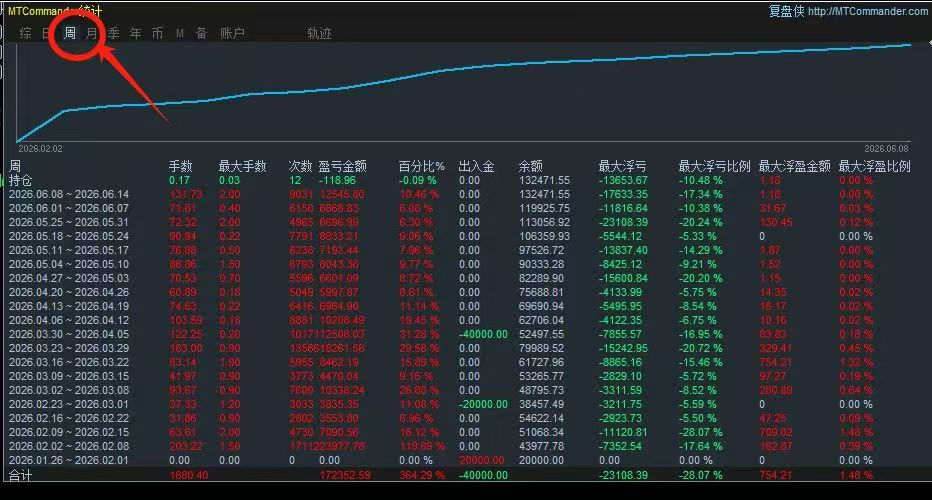Viewport: 932px width, 500px height.
Task: Click max floating loss -17633.35
Action: click(623, 194)
